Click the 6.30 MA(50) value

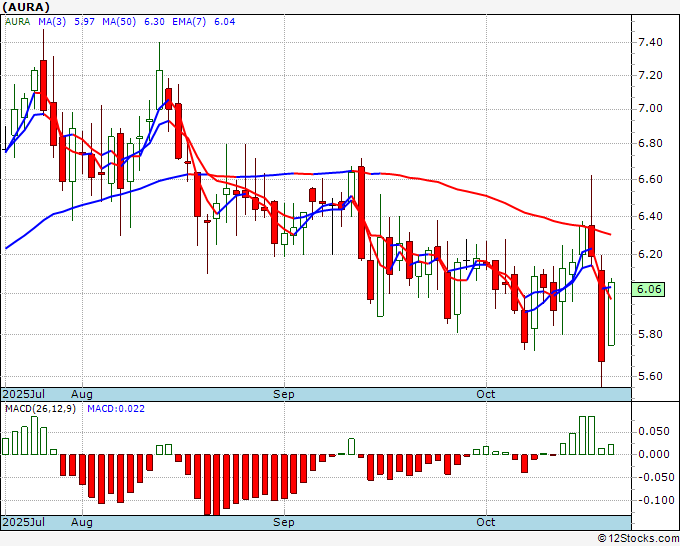coord(154,22)
